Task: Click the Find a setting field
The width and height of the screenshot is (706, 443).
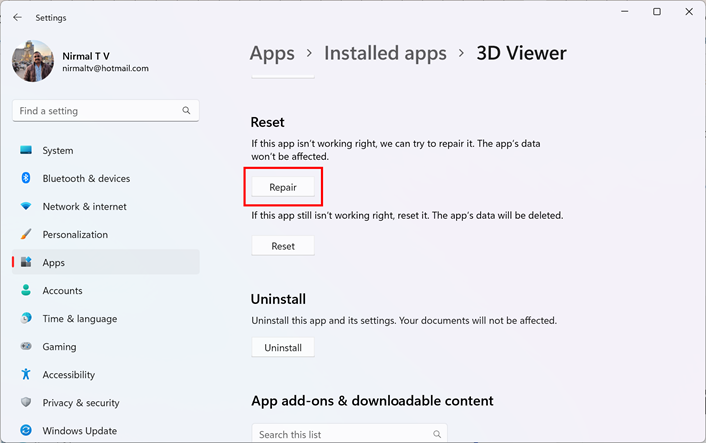Action: click(106, 111)
